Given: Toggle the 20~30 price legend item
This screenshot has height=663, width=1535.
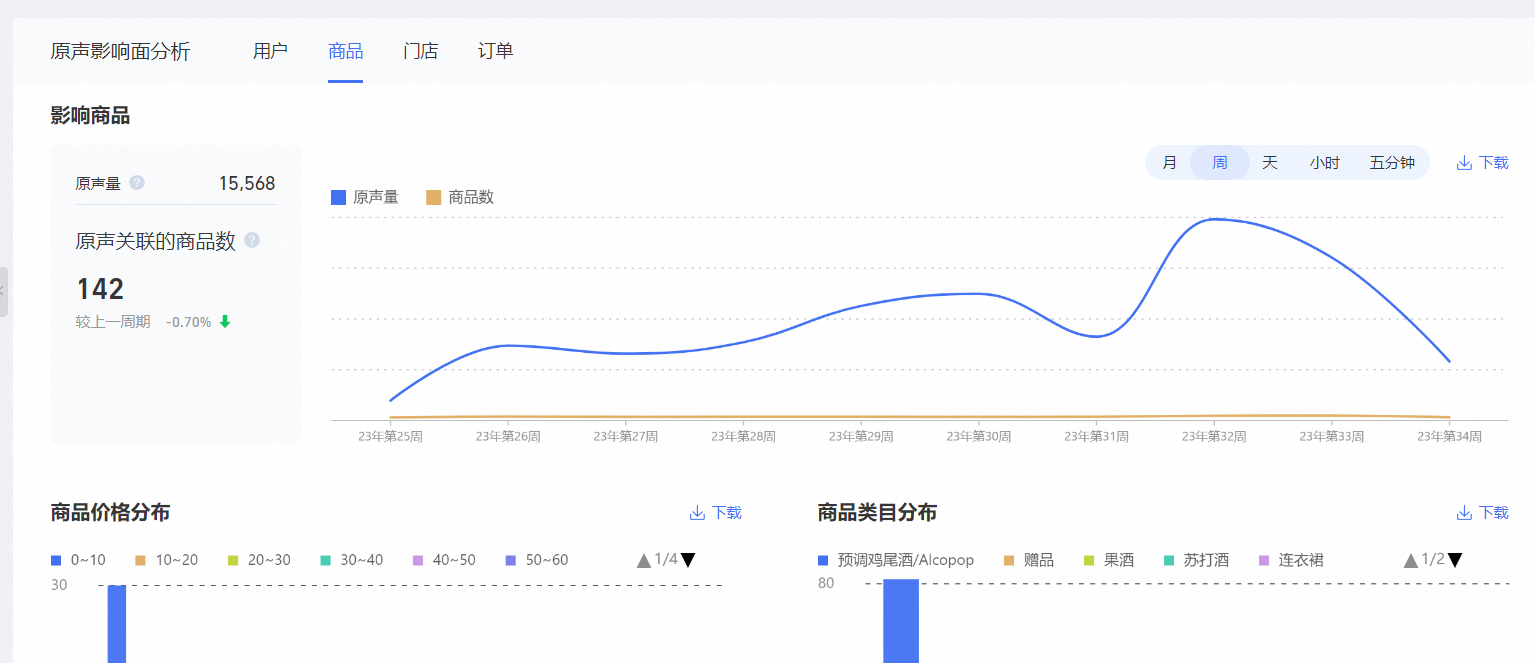Looking at the screenshot, I should pos(259,560).
